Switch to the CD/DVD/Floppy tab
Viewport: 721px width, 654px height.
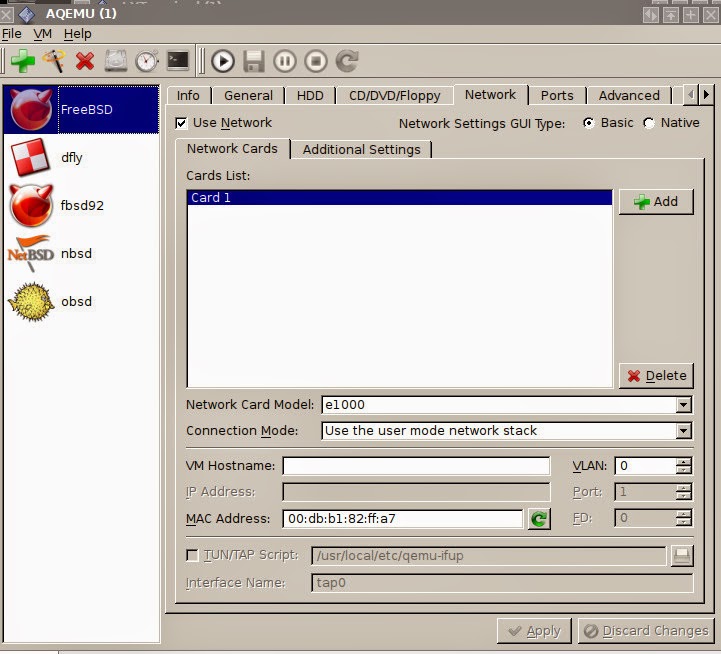click(x=395, y=95)
